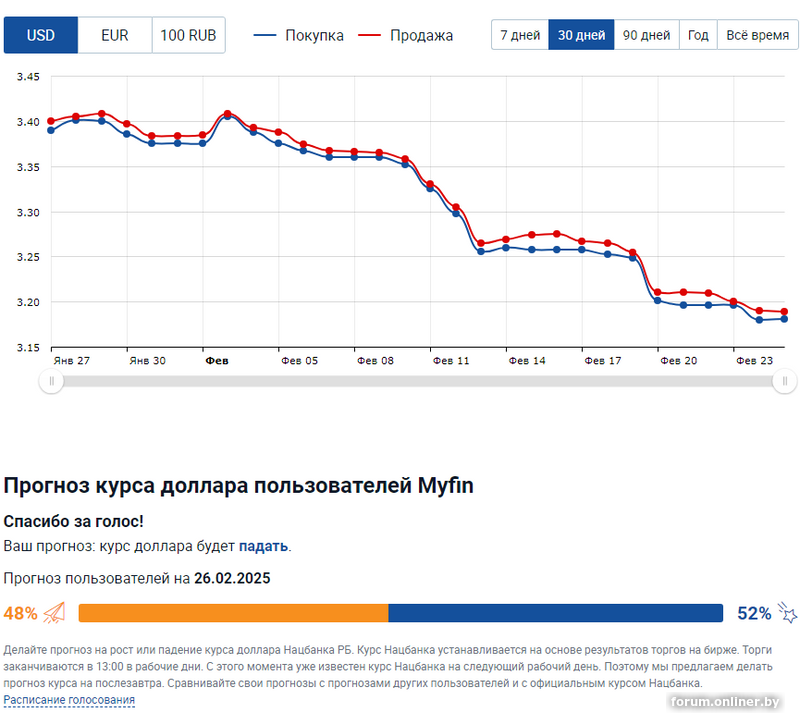Click the orange 48% segment of the forecast bar
The image size is (800, 723).
(x=234, y=613)
